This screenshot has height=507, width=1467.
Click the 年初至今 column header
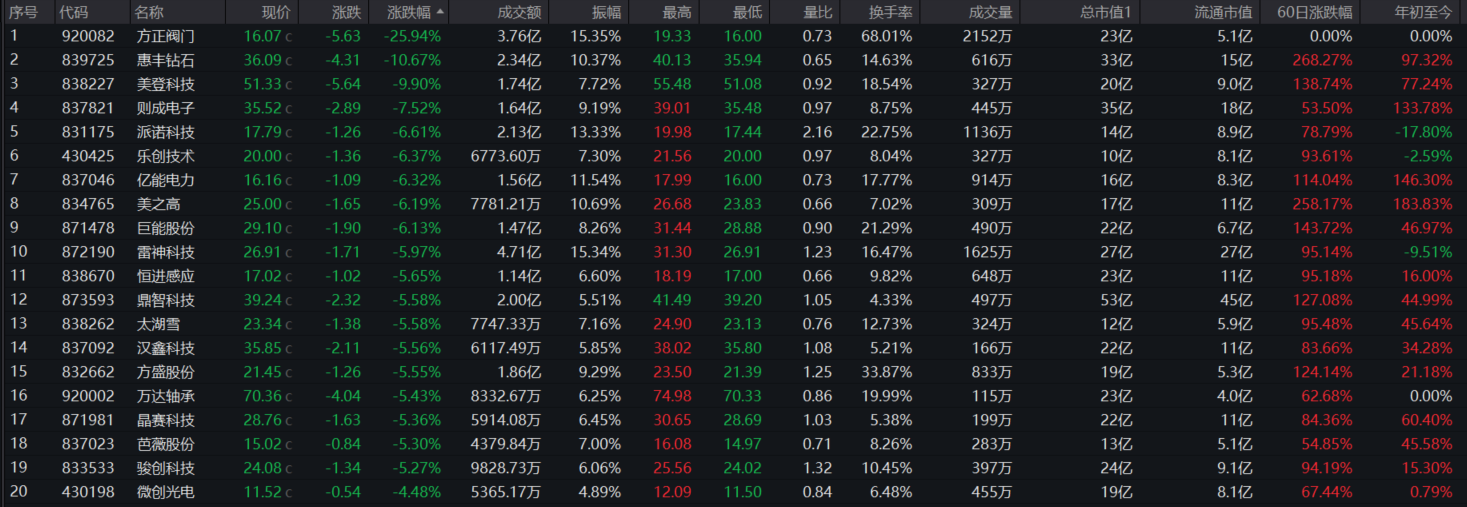click(x=1423, y=12)
